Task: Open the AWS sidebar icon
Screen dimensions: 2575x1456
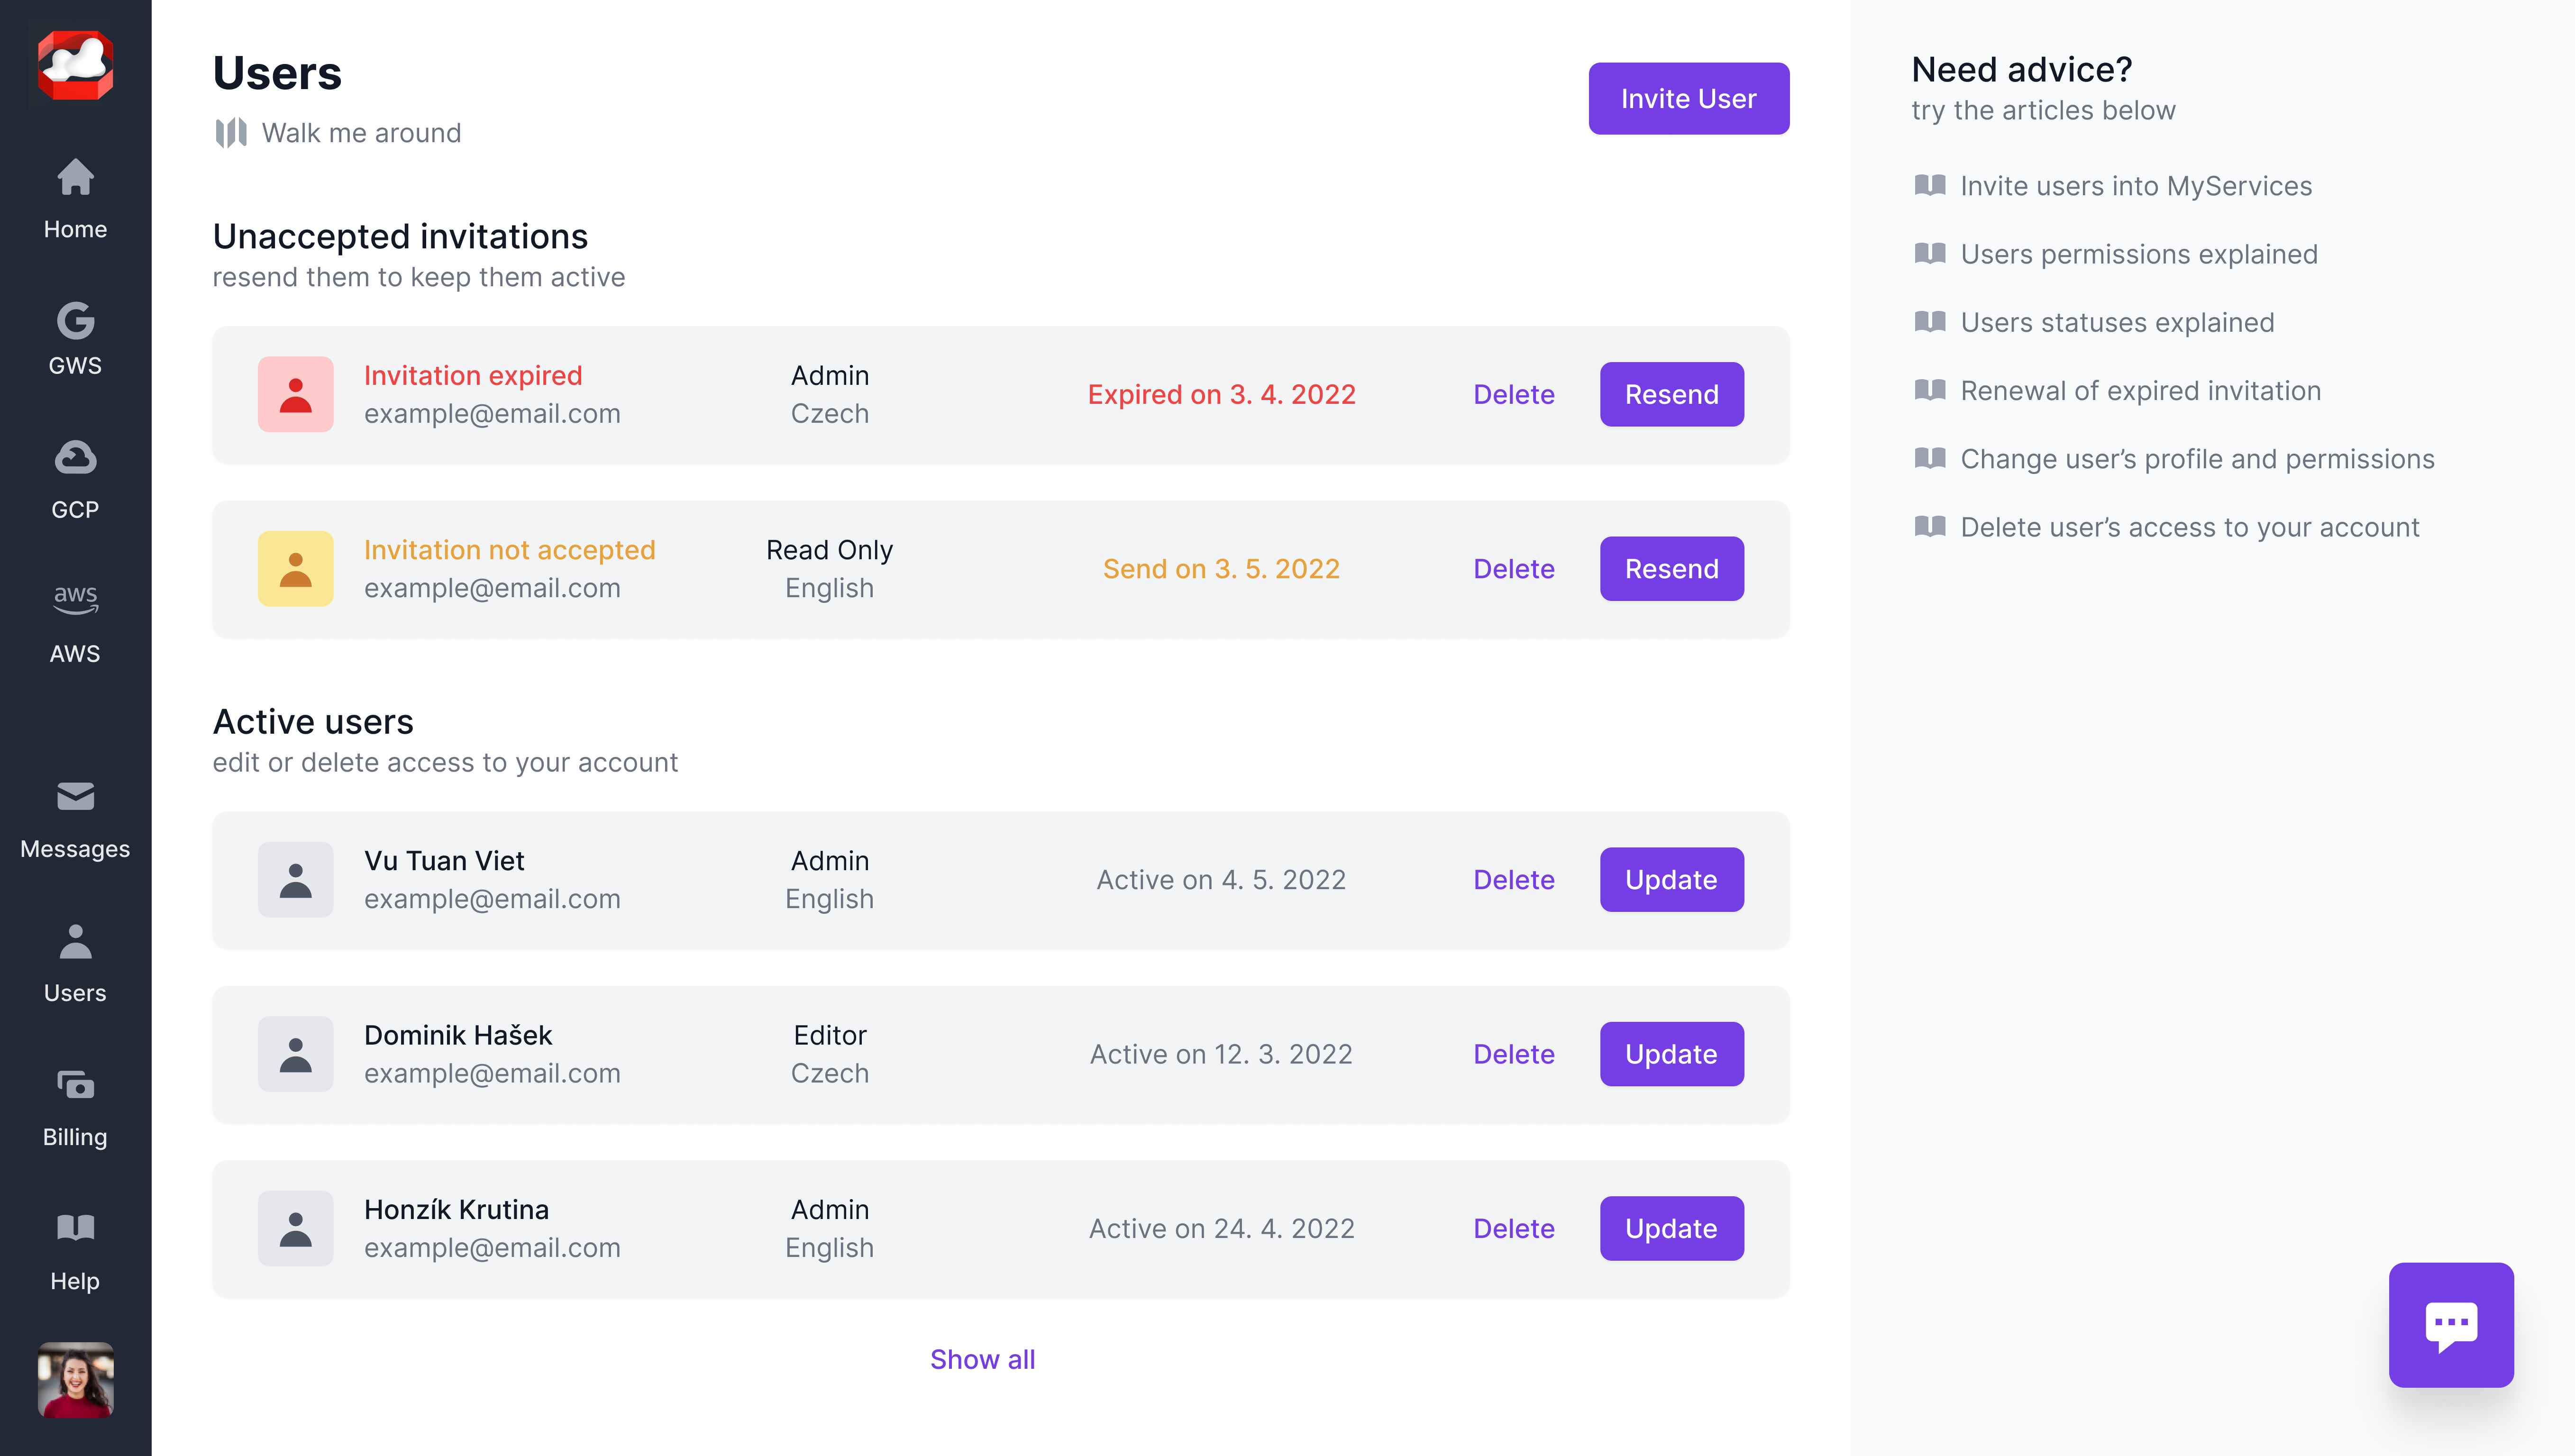Action: 75,599
